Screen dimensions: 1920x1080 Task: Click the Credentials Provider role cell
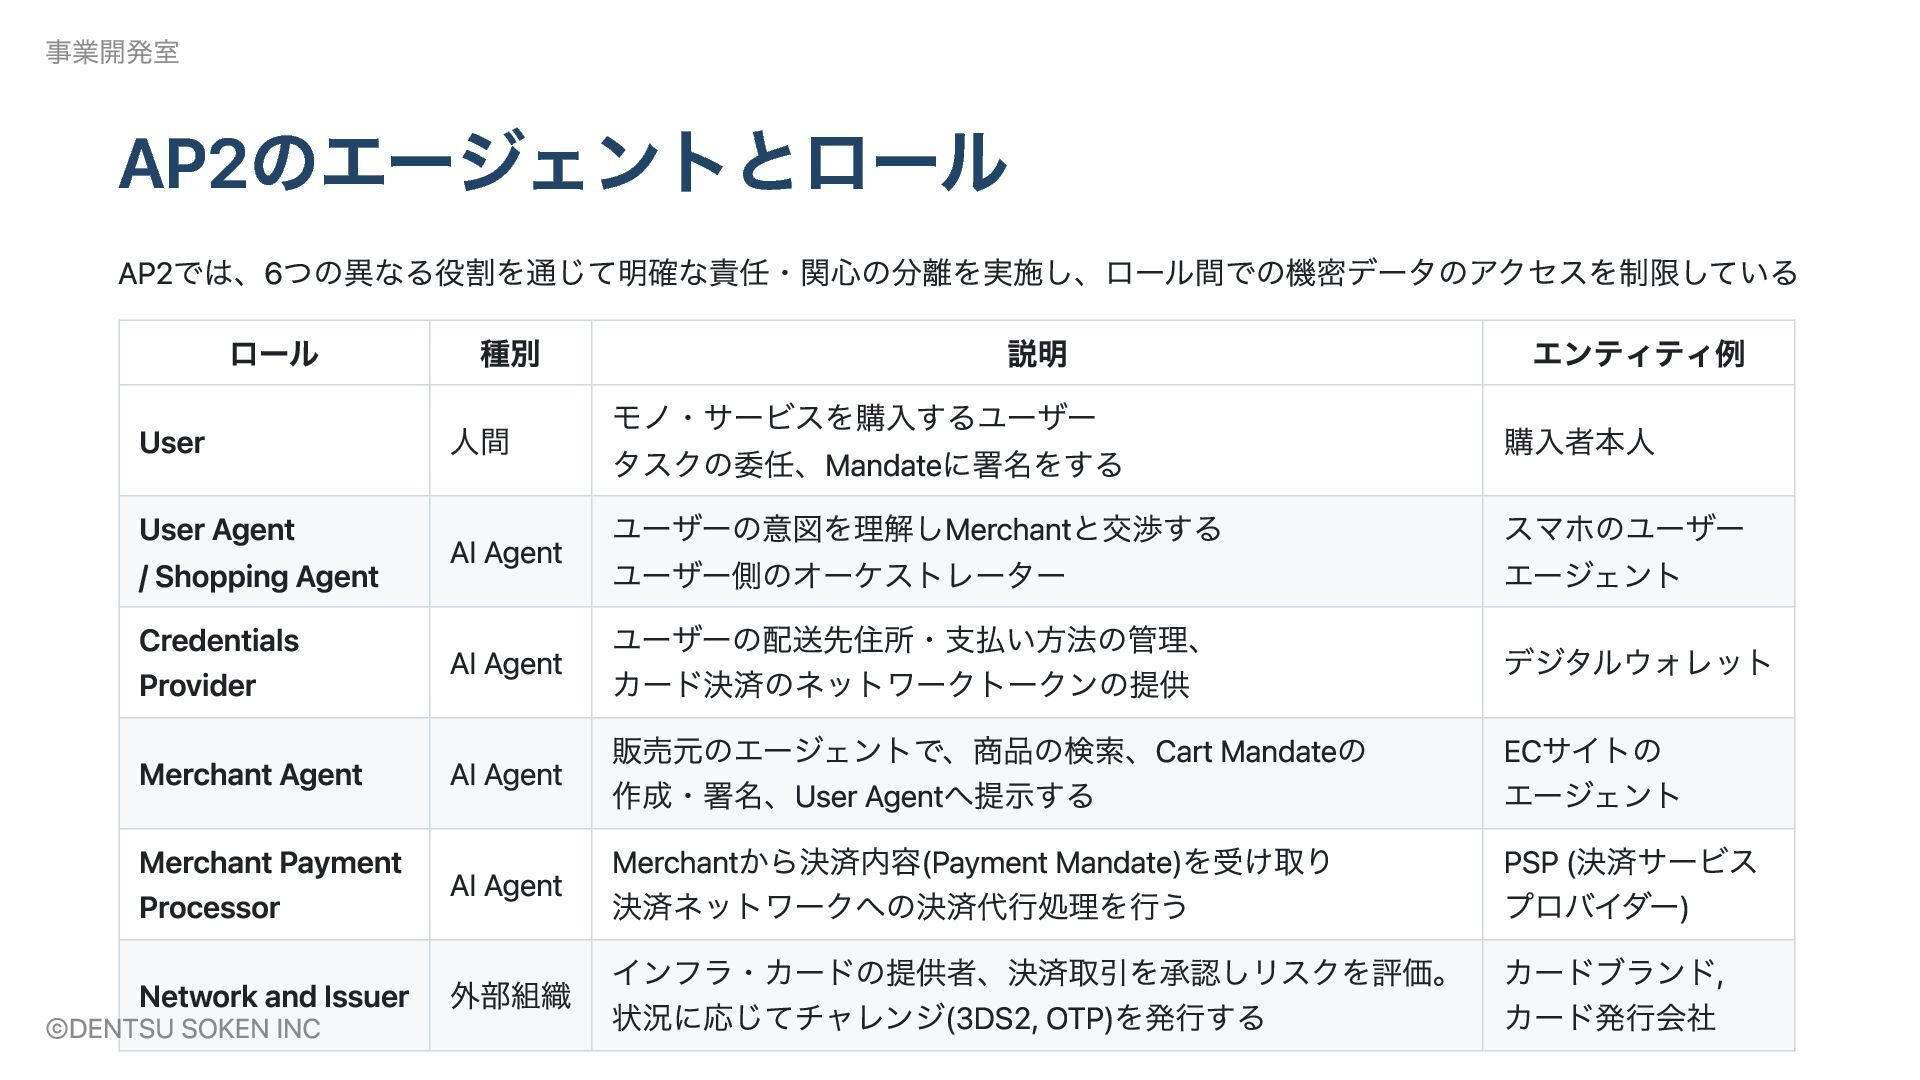pyautogui.click(x=218, y=663)
